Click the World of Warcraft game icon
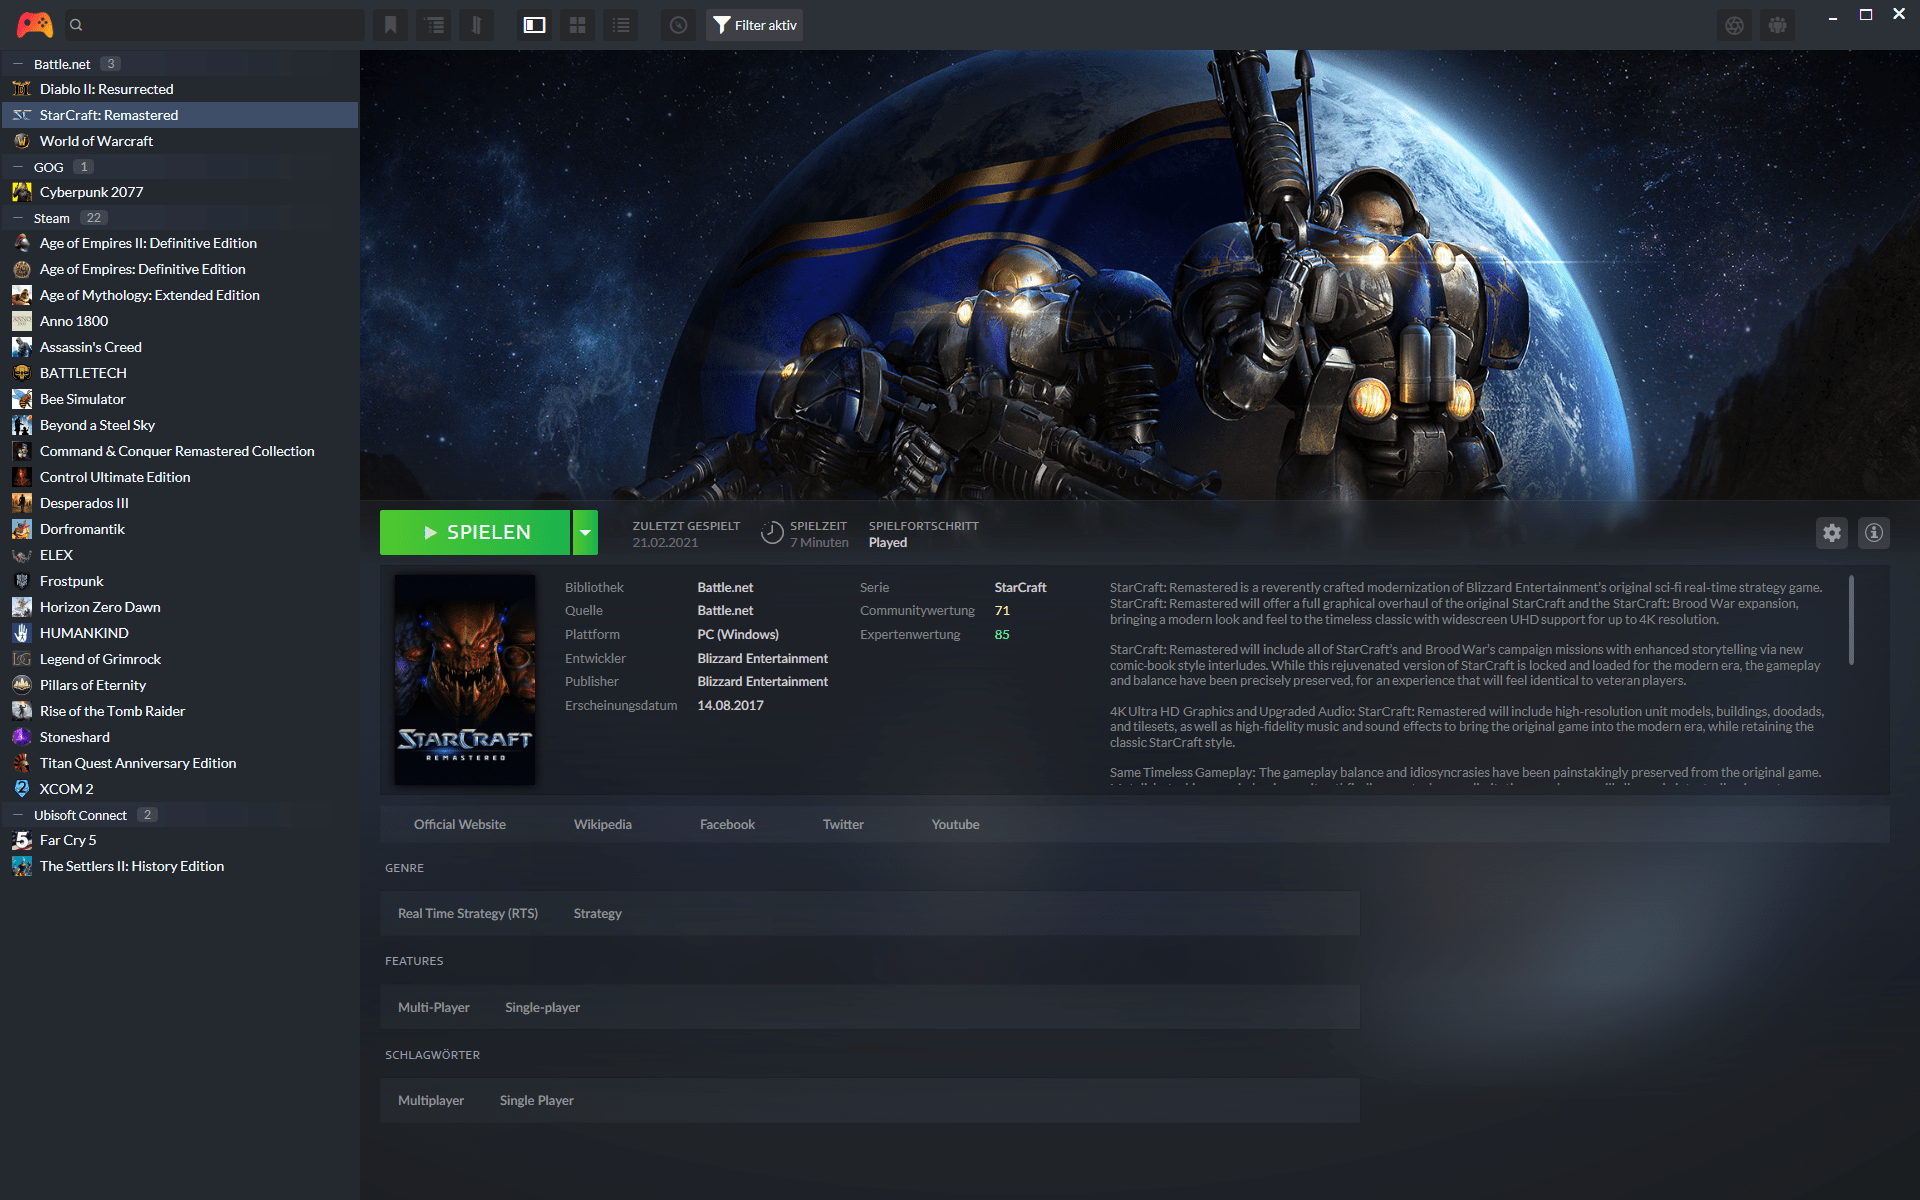The width and height of the screenshot is (1920, 1200). pyautogui.click(x=22, y=141)
